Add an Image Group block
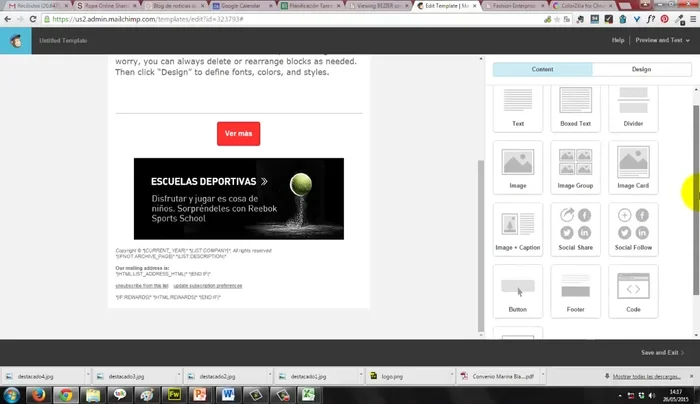Image resolution: width=700 pixels, height=404 pixels. tap(575, 167)
